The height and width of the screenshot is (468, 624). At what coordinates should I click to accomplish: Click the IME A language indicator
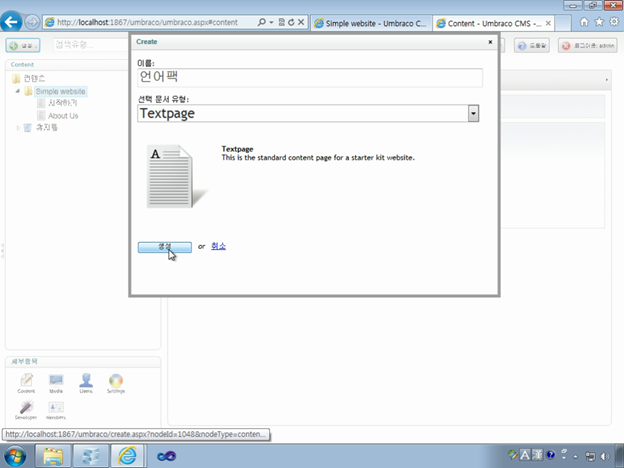pos(525,454)
